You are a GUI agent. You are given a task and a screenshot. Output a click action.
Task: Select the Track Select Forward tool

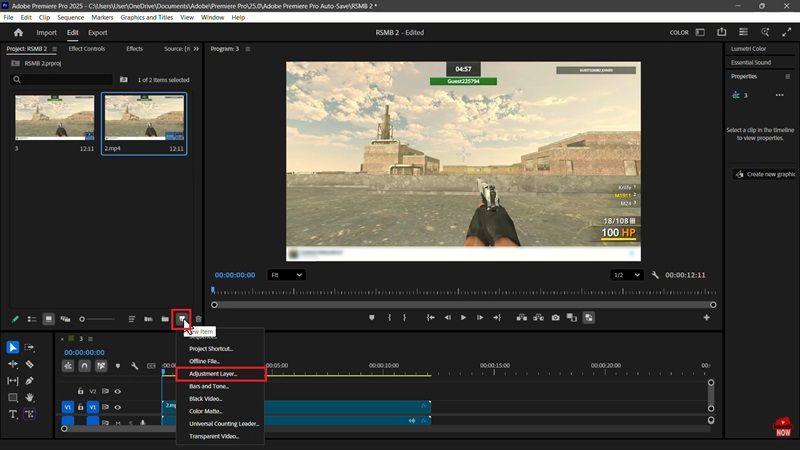tap(30, 347)
